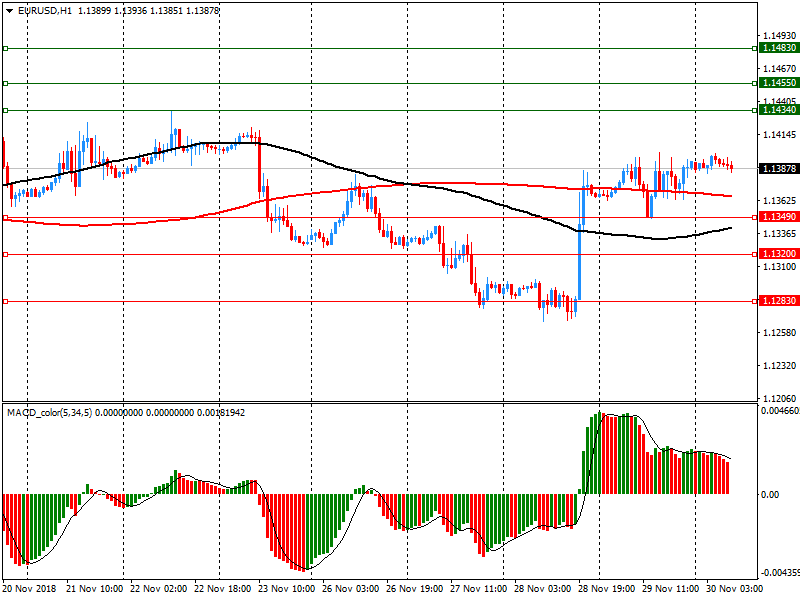Click left square handle of 1.14550 line
800x600 pixels.
point(5,83)
